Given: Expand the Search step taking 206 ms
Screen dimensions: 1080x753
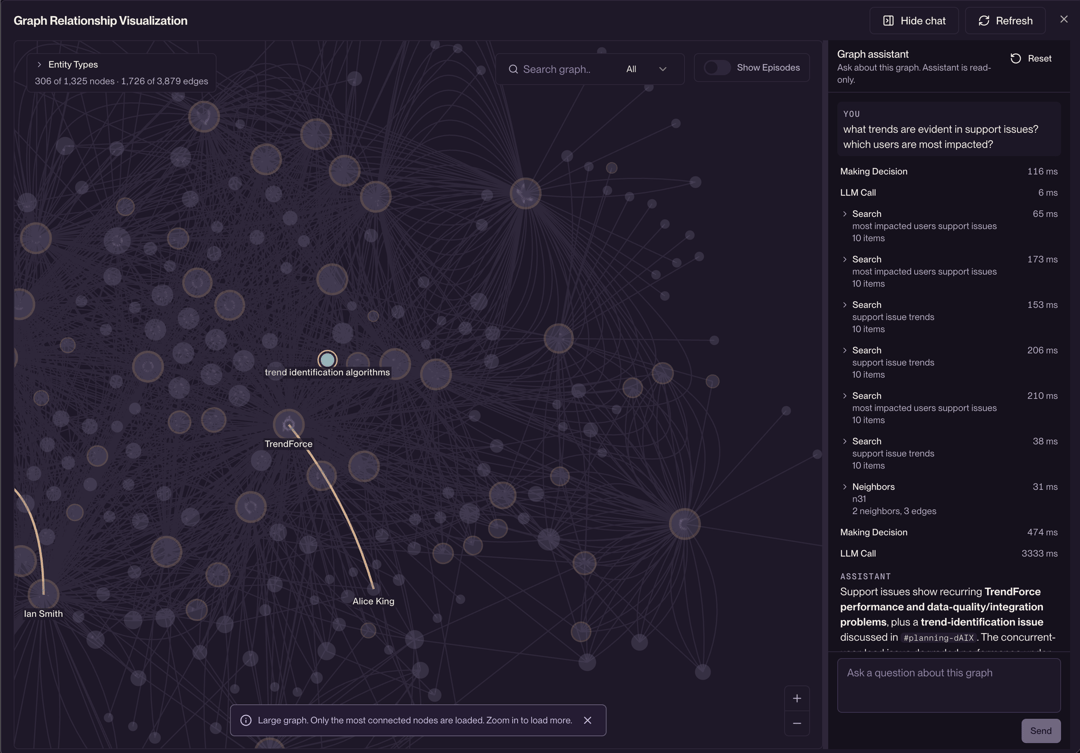Looking at the screenshot, I should 845,350.
